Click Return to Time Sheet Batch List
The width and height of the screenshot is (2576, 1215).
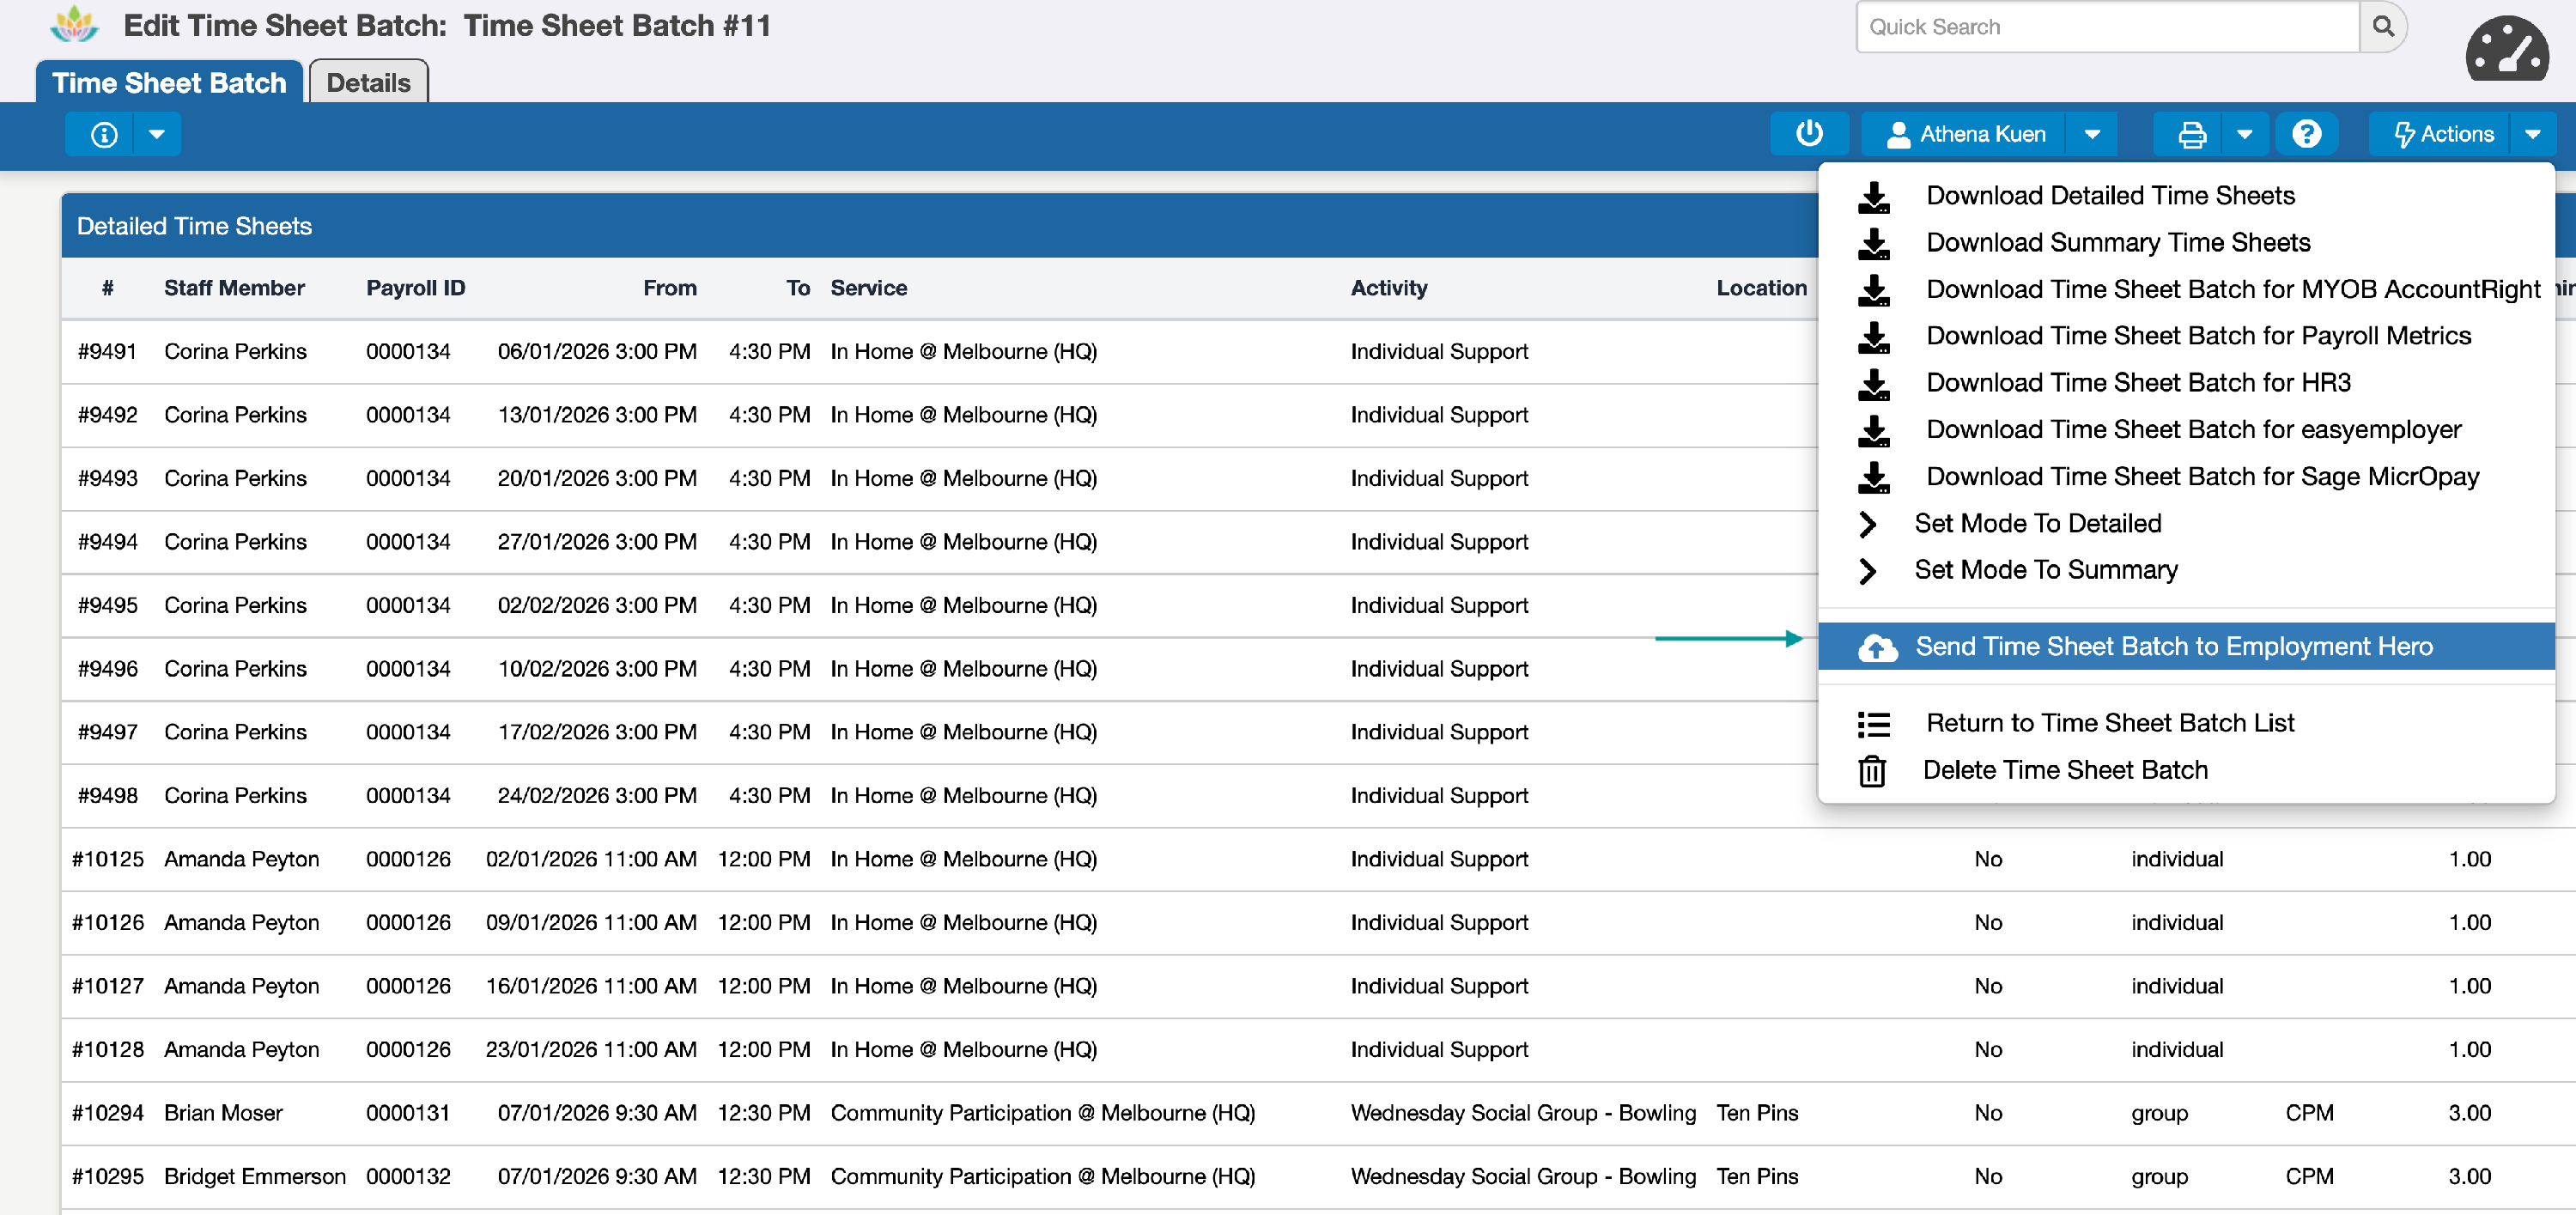tap(2109, 723)
